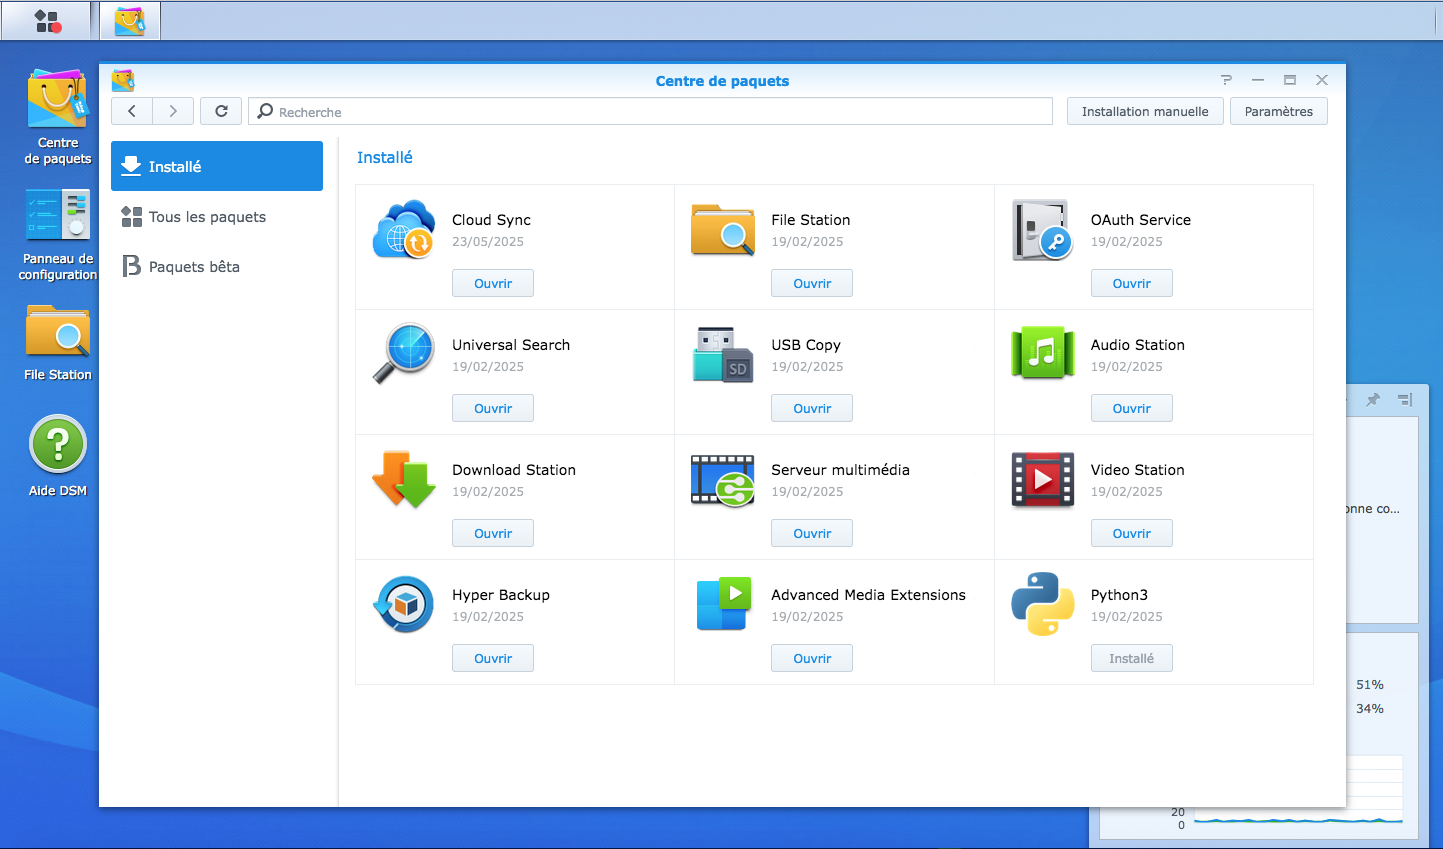Click the USB Copy package icon
1443x849 pixels.
pyautogui.click(x=723, y=354)
